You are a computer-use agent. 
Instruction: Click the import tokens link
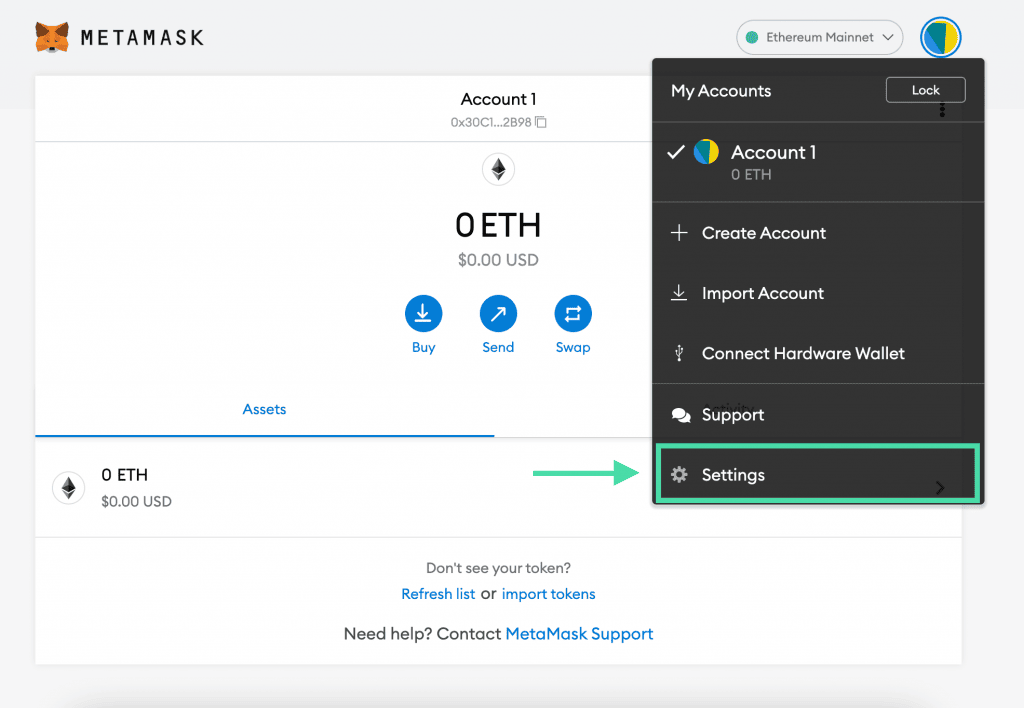coord(549,594)
